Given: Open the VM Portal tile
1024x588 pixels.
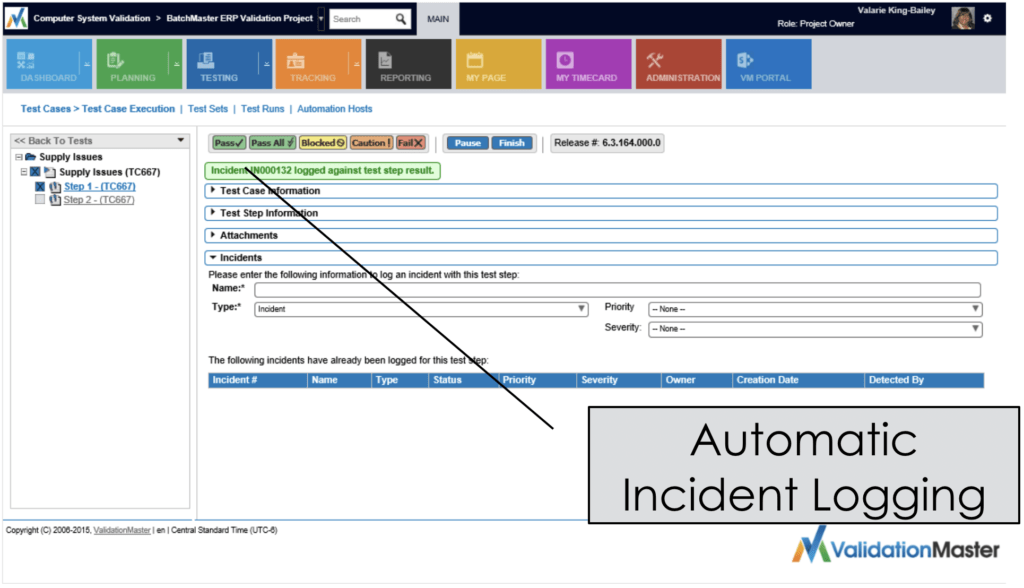Looking at the screenshot, I should click(769, 64).
